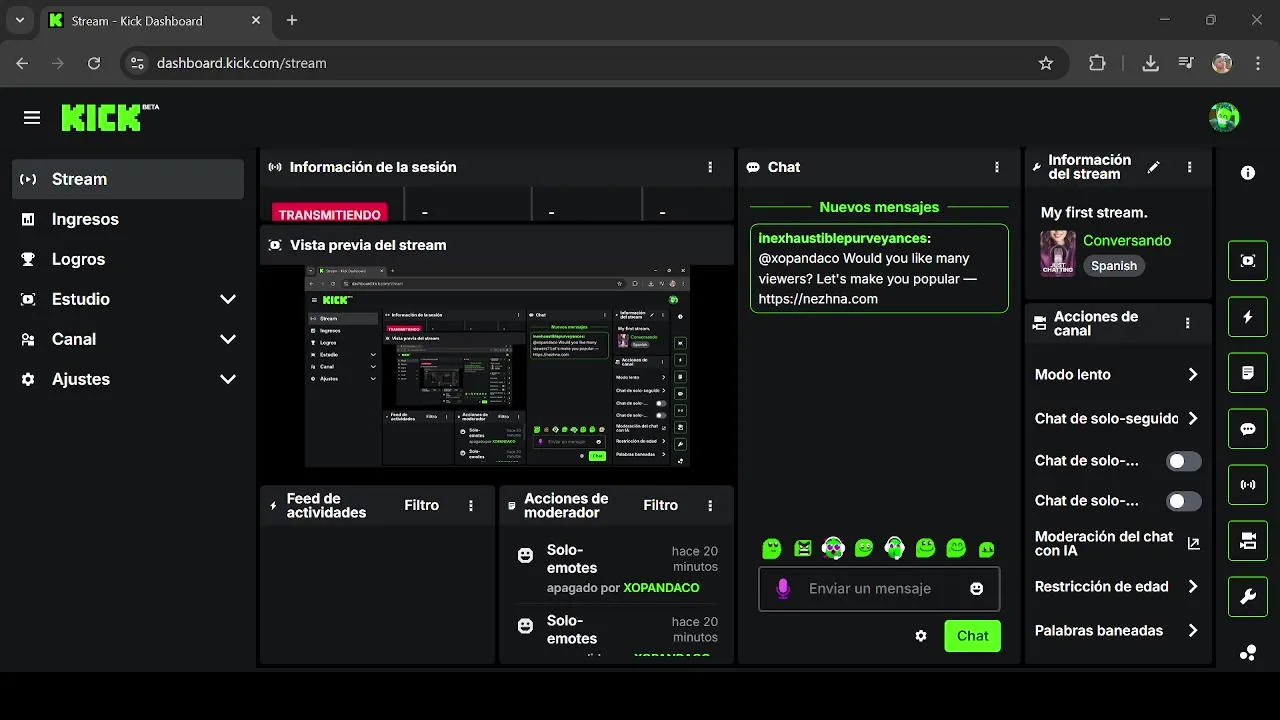The width and height of the screenshot is (1280, 720).
Task: Open Ingresos in the left sidebar
Action: pyautogui.click(x=128, y=219)
